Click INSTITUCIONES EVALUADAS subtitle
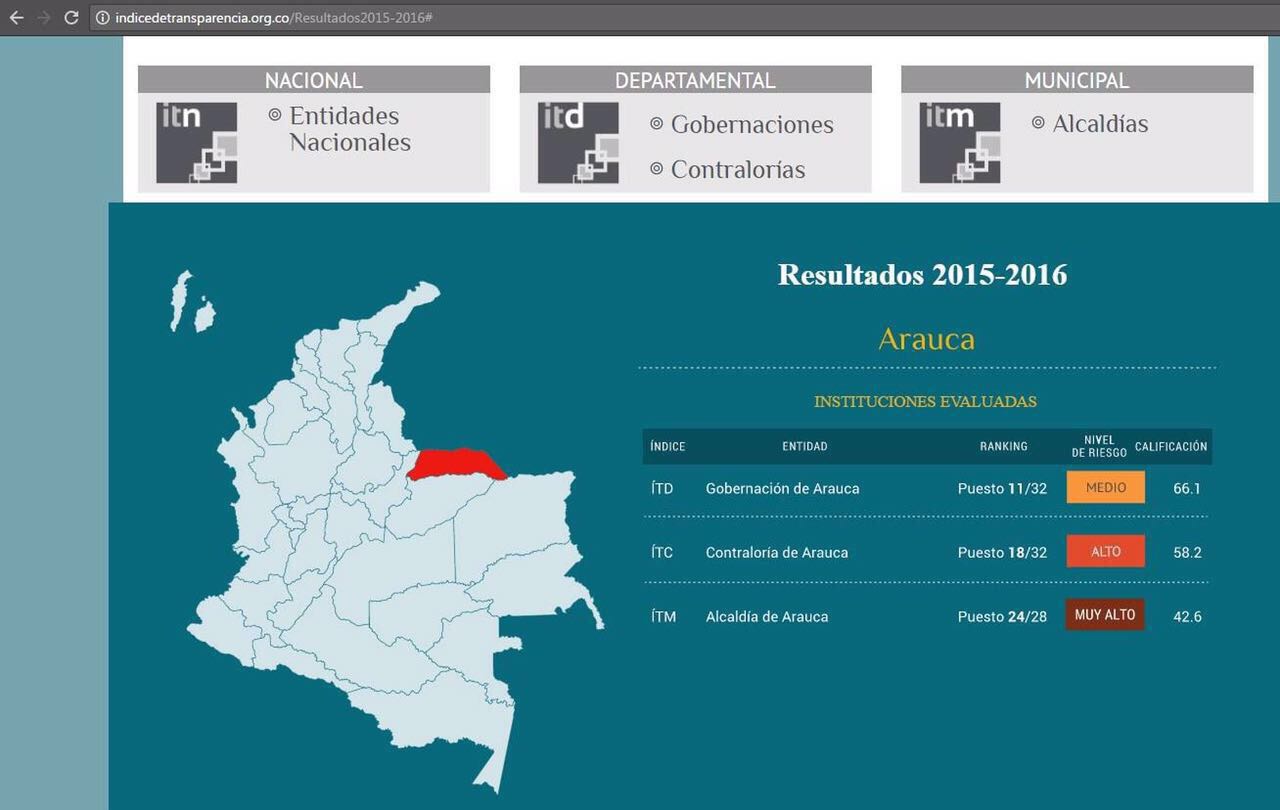1280x810 pixels. (x=925, y=402)
